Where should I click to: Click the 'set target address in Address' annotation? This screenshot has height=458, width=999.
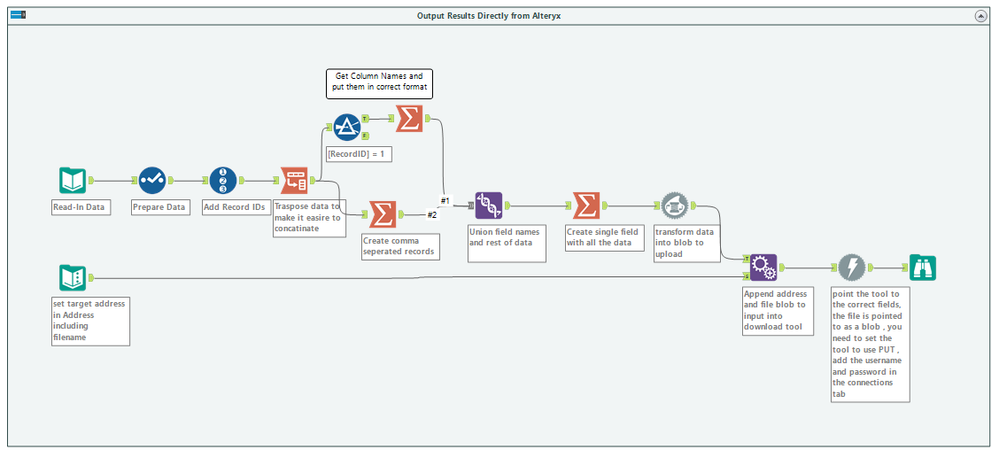coord(90,321)
